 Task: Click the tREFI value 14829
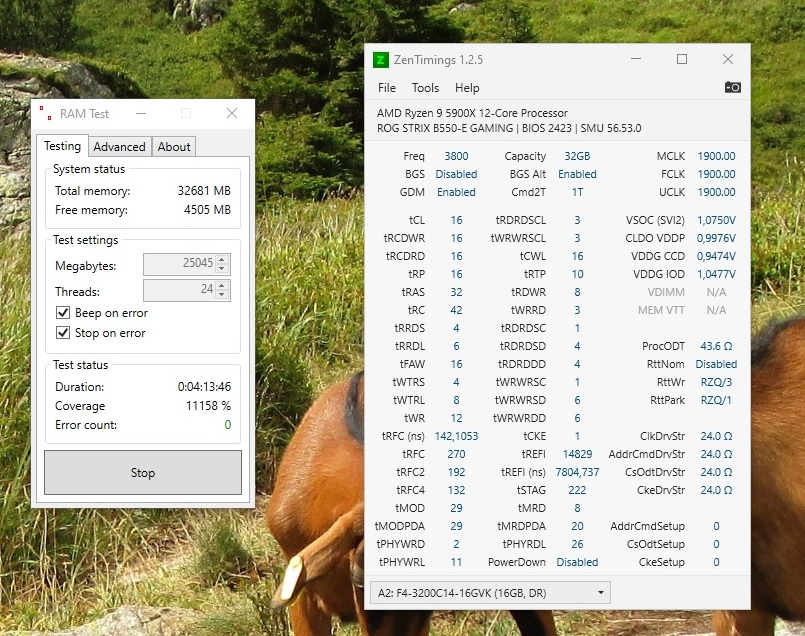(577, 454)
